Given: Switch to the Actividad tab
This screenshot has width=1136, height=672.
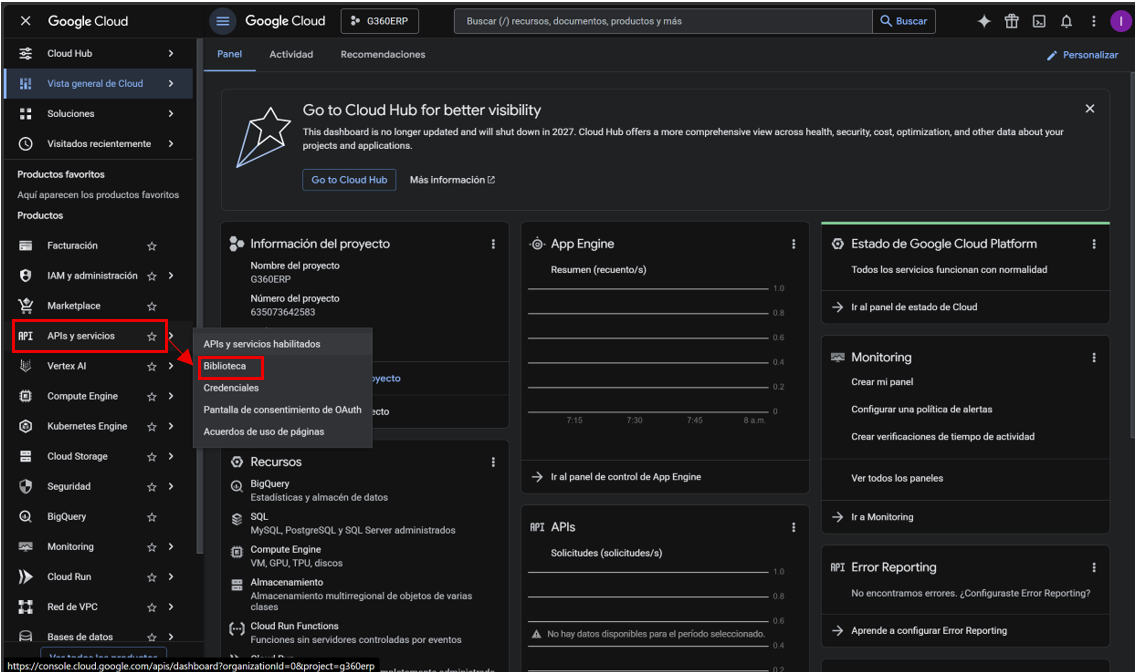Looking at the screenshot, I should click(x=291, y=54).
